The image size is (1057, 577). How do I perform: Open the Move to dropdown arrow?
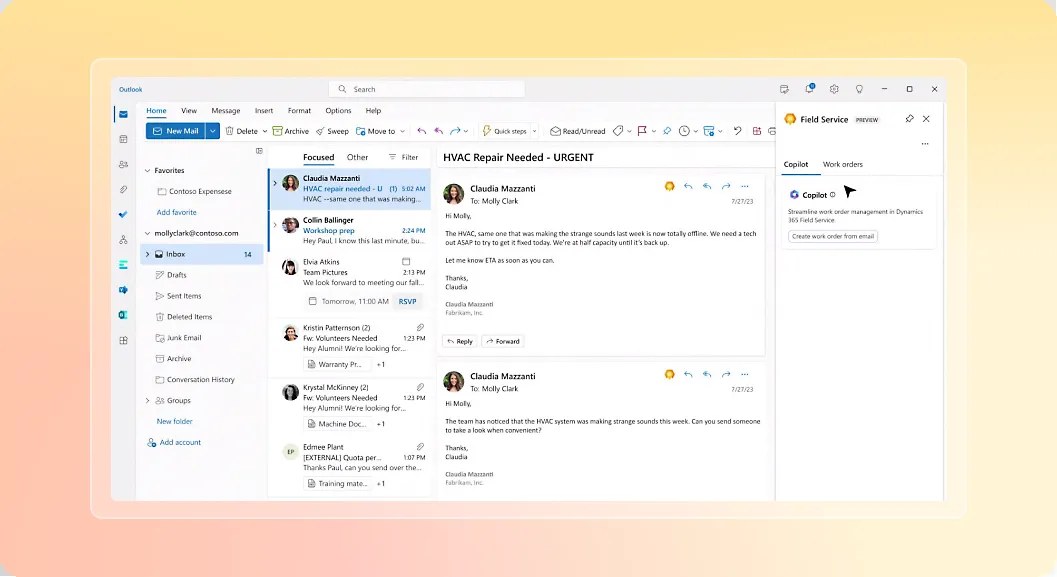402,131
